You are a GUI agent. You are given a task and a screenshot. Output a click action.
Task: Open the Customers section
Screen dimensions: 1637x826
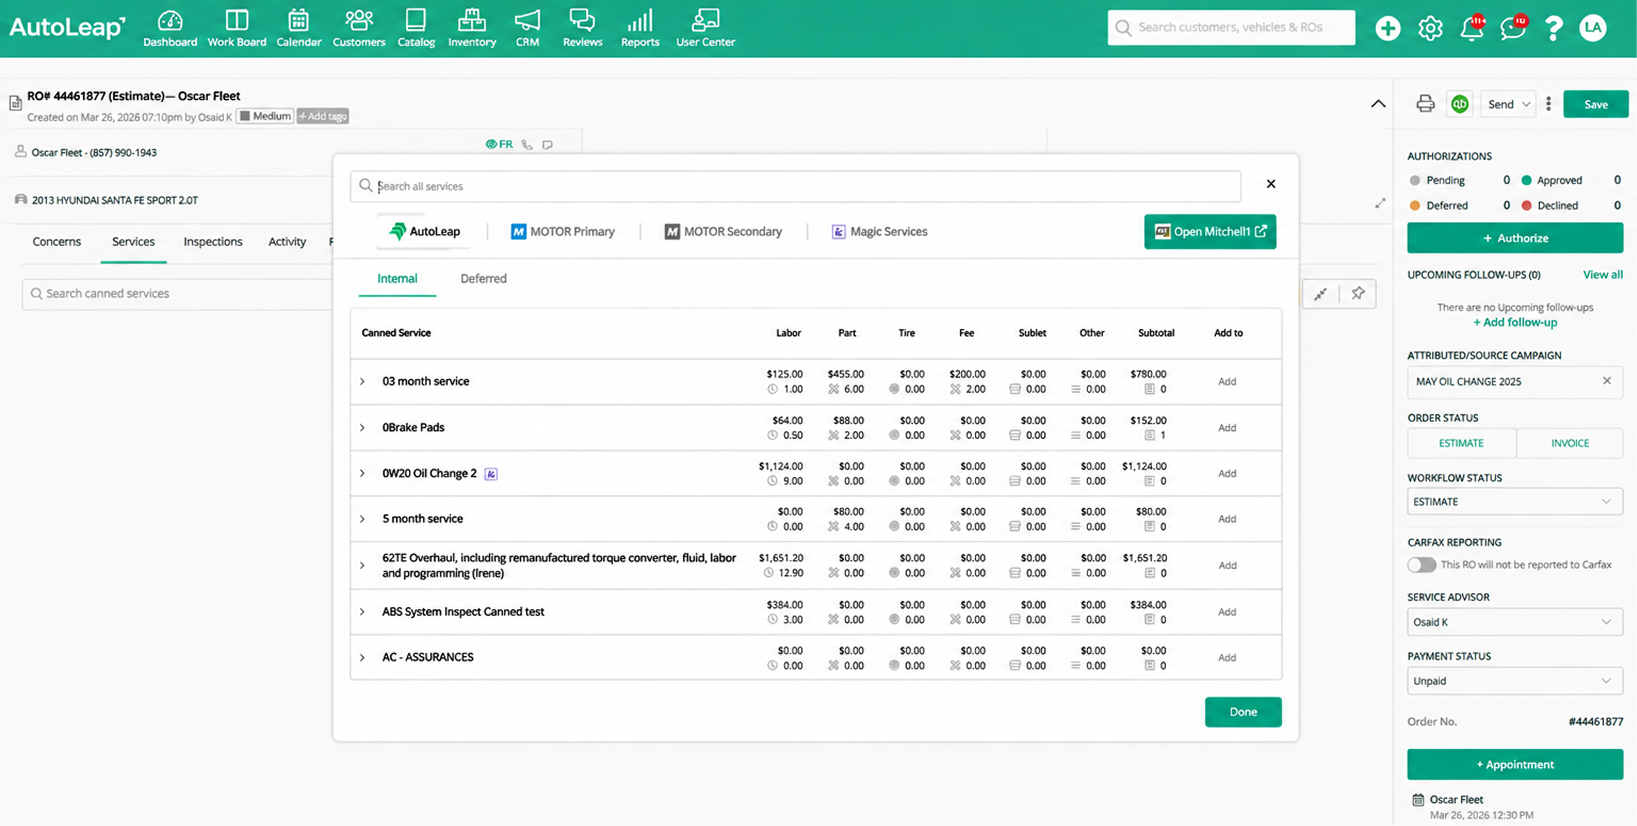[x=359, y=28]
